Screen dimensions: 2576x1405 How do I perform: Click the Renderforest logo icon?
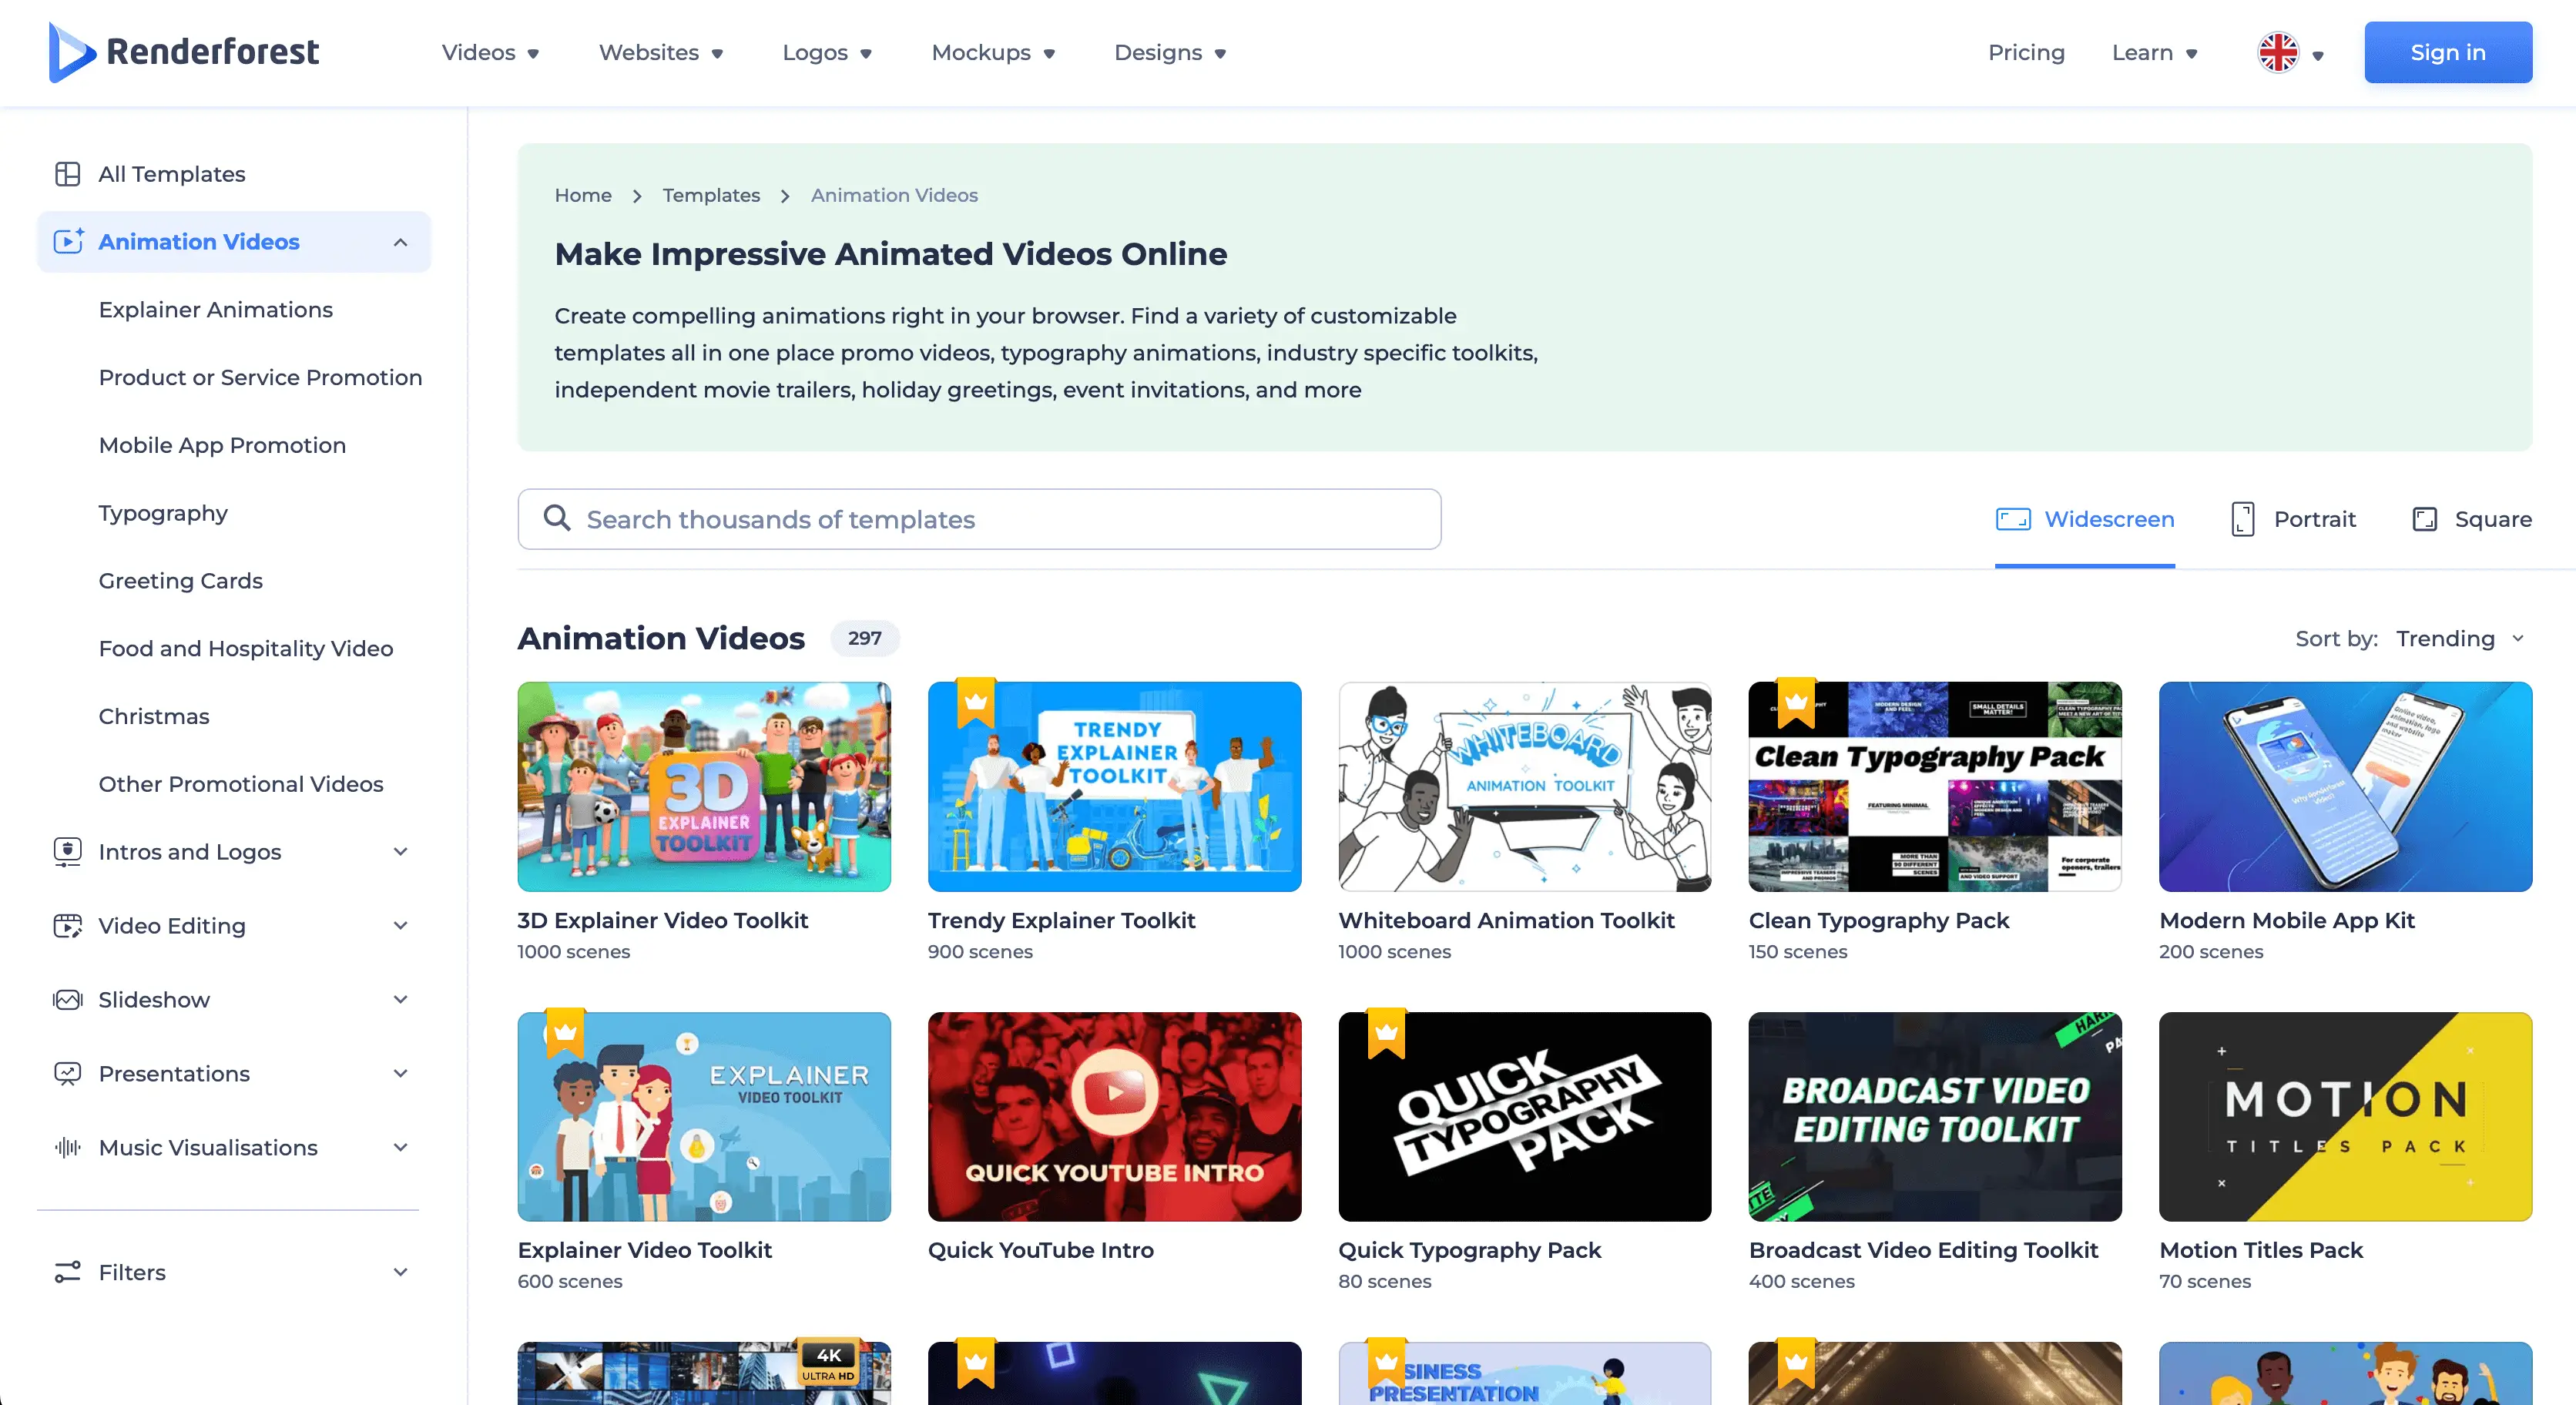(70, 52)
